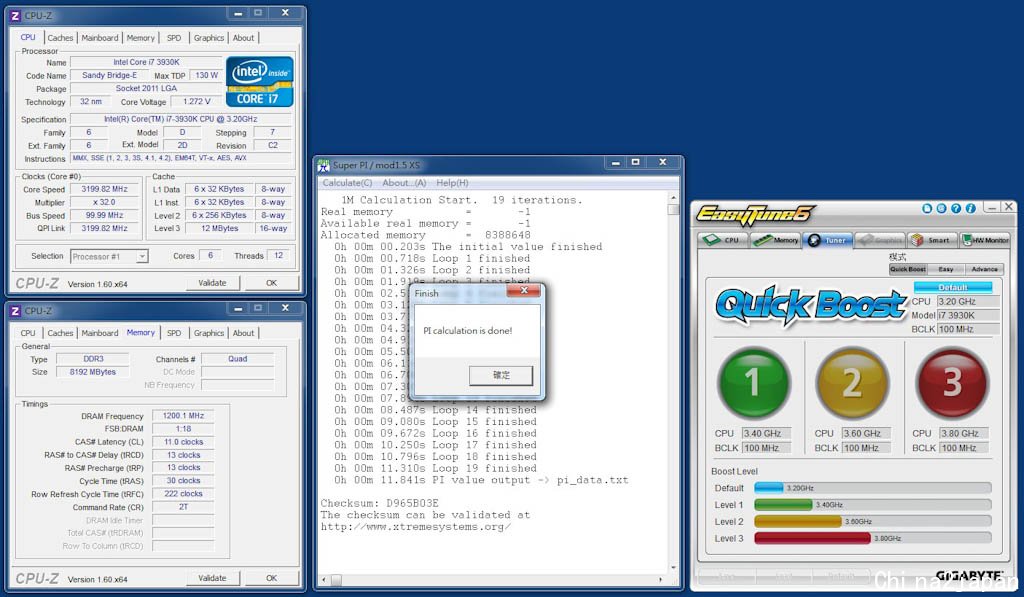Open the Help(H) menu in Super PI
Viewport: 1024px width, 597px height.
(452, 183)
